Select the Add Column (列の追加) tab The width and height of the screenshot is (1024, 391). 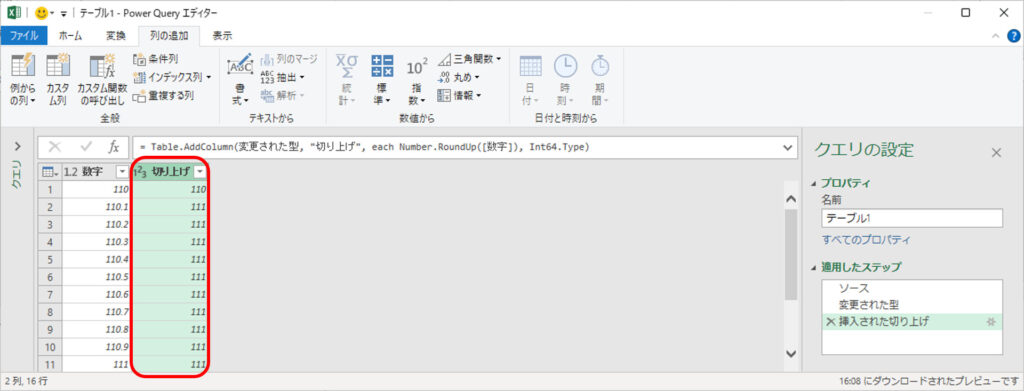169,36
